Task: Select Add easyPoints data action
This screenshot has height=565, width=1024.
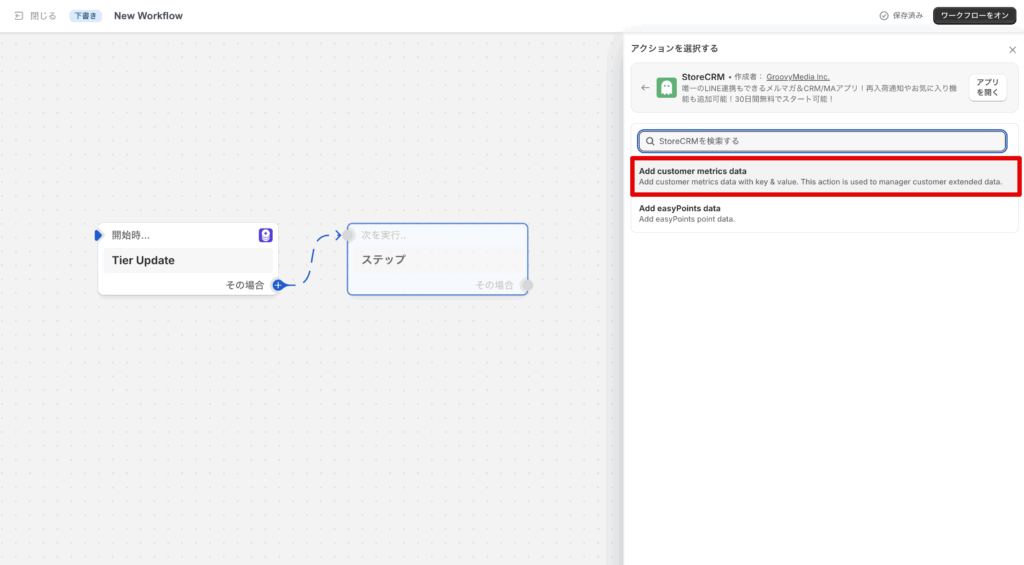Action: point(825,214)
